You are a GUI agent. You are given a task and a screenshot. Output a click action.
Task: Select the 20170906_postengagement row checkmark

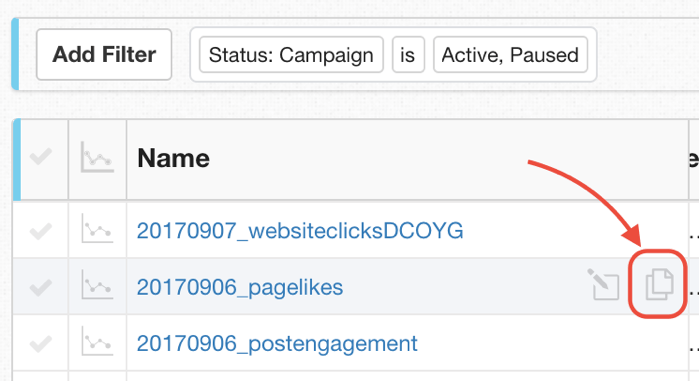[41, 344]
